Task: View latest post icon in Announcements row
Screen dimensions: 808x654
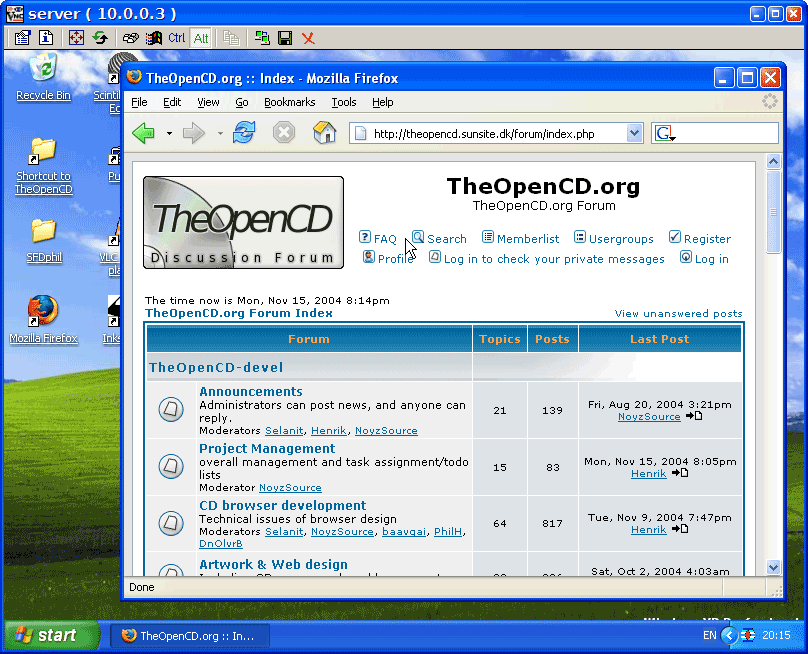Action: click(694, 416)
